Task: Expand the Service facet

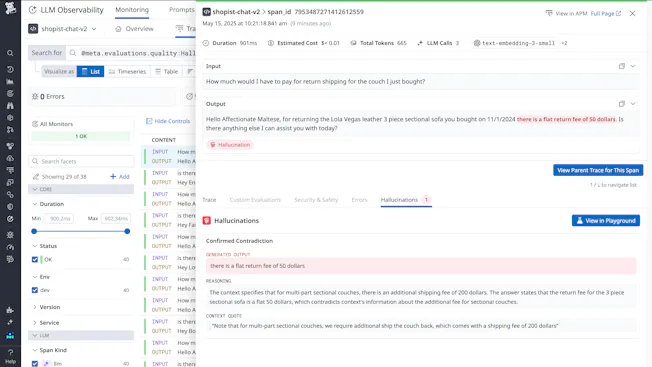Action: pyautogui.click(x=35, y=323)
